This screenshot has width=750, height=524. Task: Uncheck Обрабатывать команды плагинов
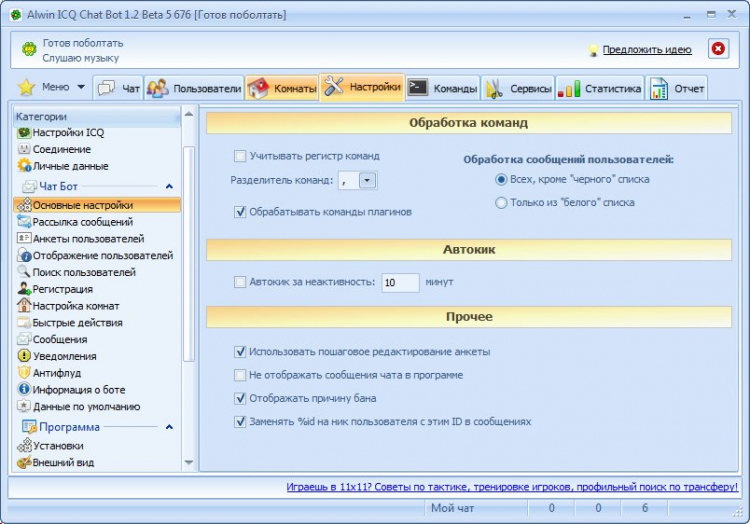click(240, 212)
